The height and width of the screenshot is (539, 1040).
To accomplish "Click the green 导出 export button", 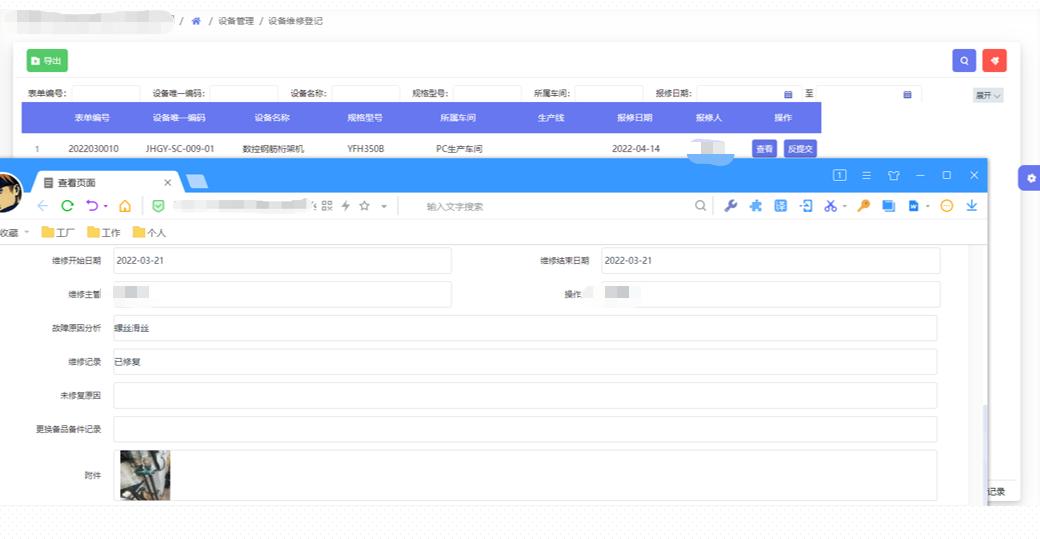I will tap(47, 60).
